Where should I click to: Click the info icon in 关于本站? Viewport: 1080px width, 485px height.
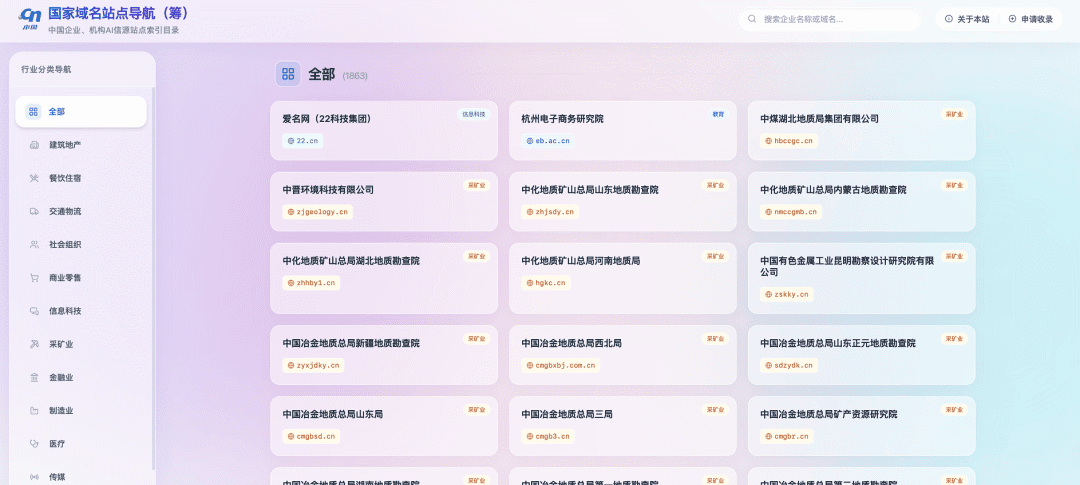tap(948, 19)
